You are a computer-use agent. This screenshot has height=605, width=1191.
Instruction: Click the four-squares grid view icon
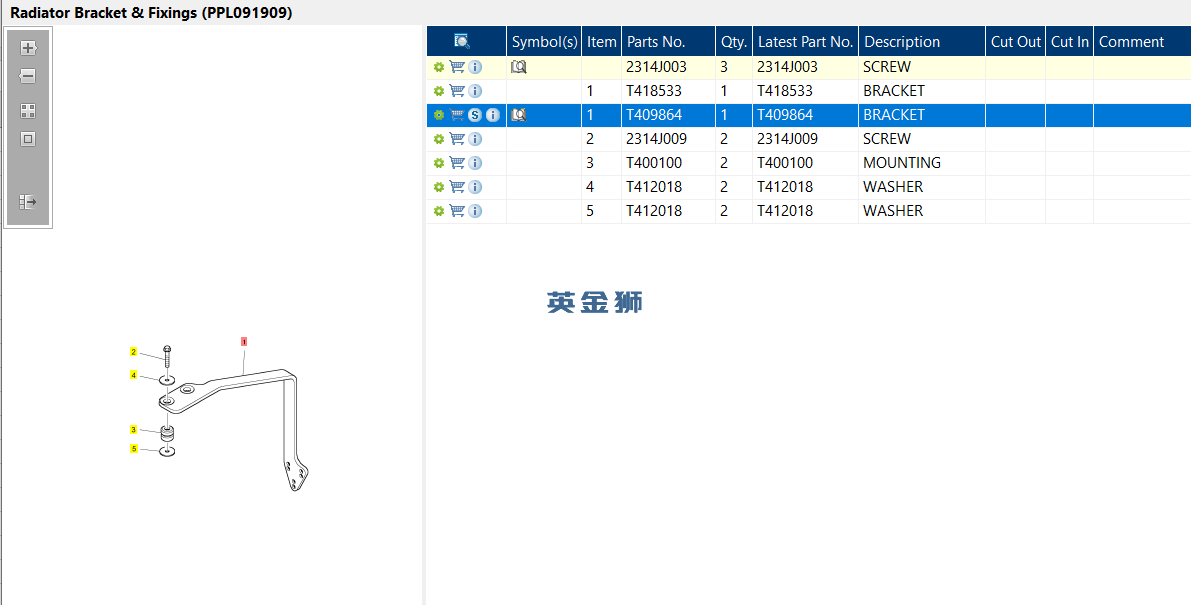[x=28, y=112]
